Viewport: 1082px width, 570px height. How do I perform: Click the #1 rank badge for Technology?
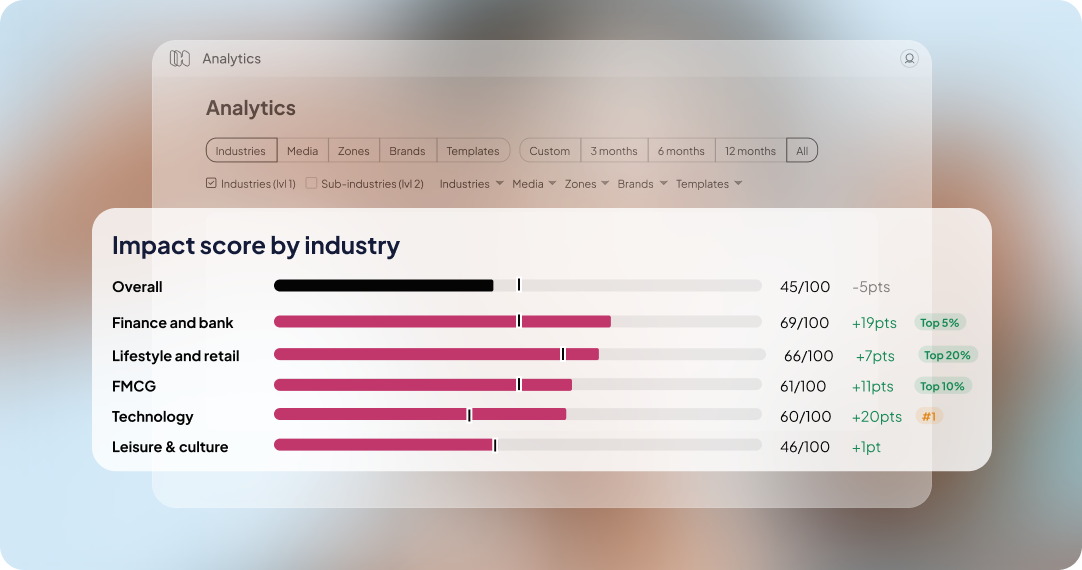coord(929,416)
